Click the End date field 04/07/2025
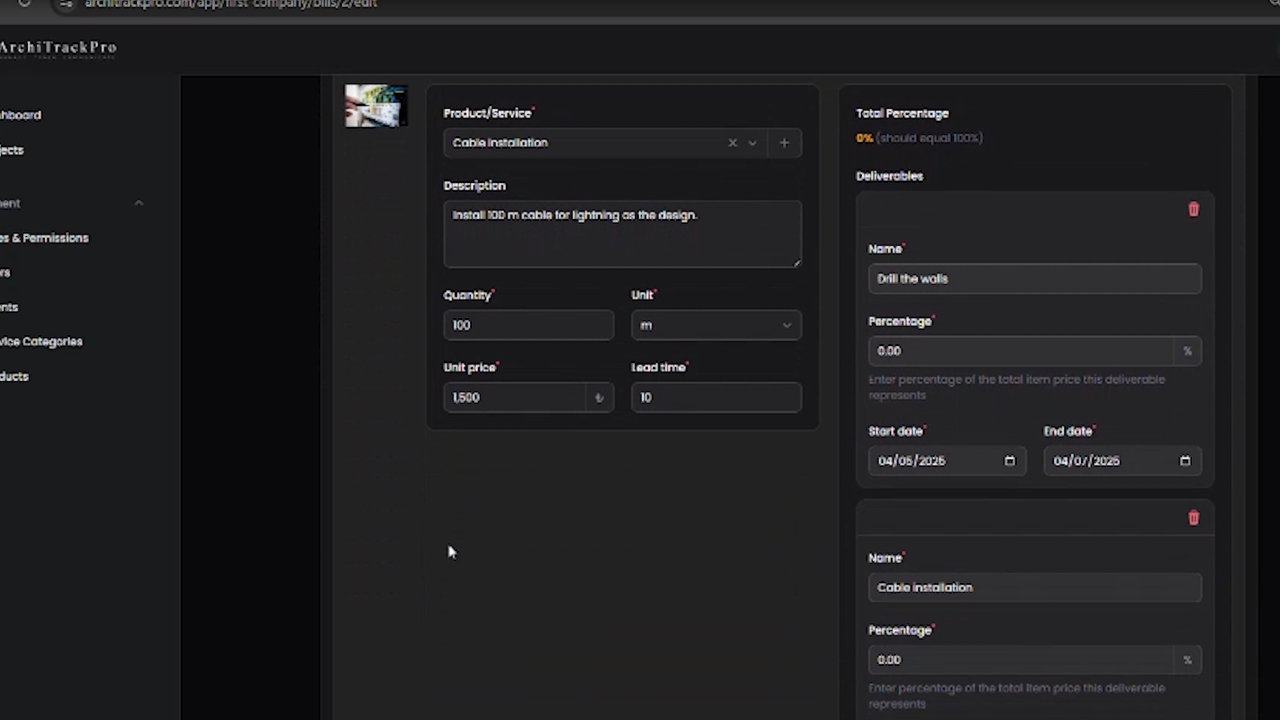 [1122, 461]
